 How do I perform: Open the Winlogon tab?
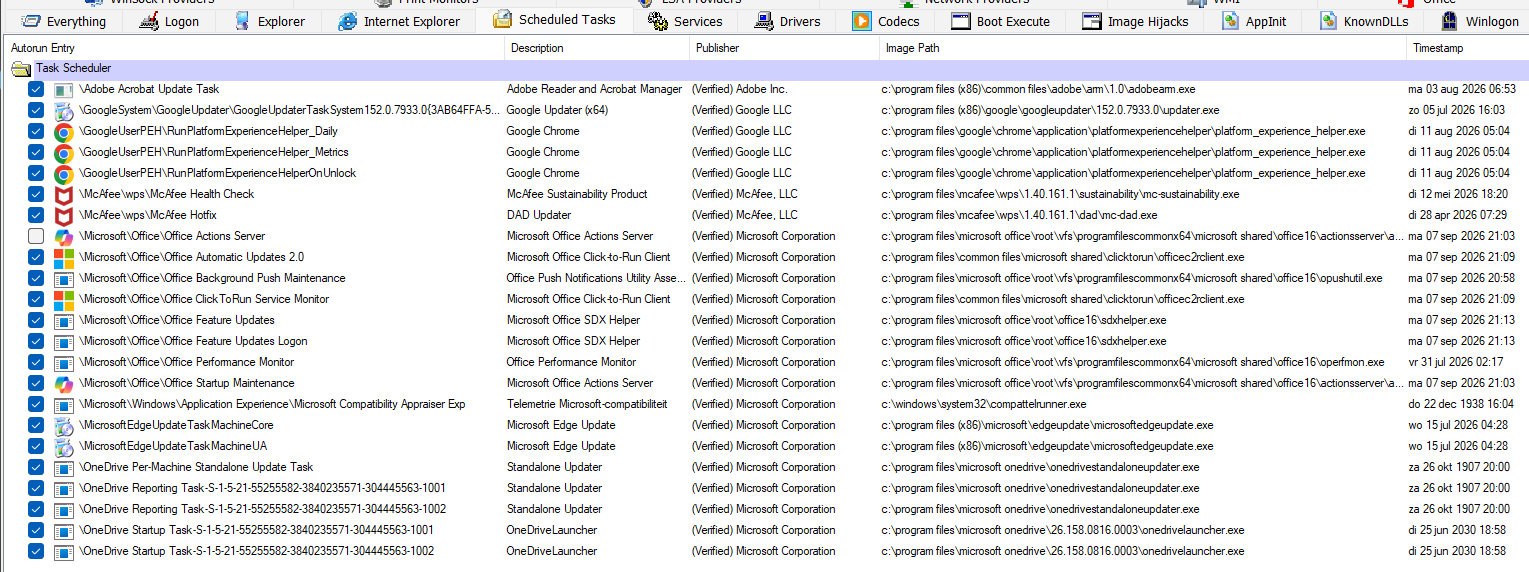tap(1479, 21)
